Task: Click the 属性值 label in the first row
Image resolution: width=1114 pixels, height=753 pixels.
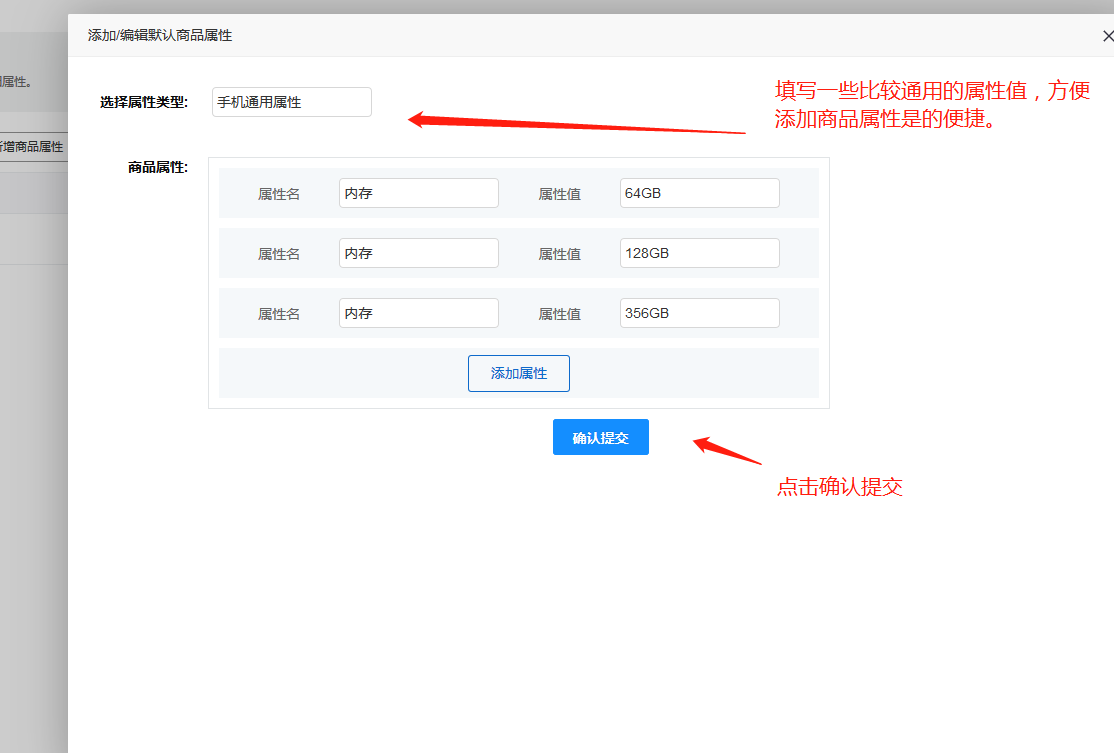Action: (560, 192)
